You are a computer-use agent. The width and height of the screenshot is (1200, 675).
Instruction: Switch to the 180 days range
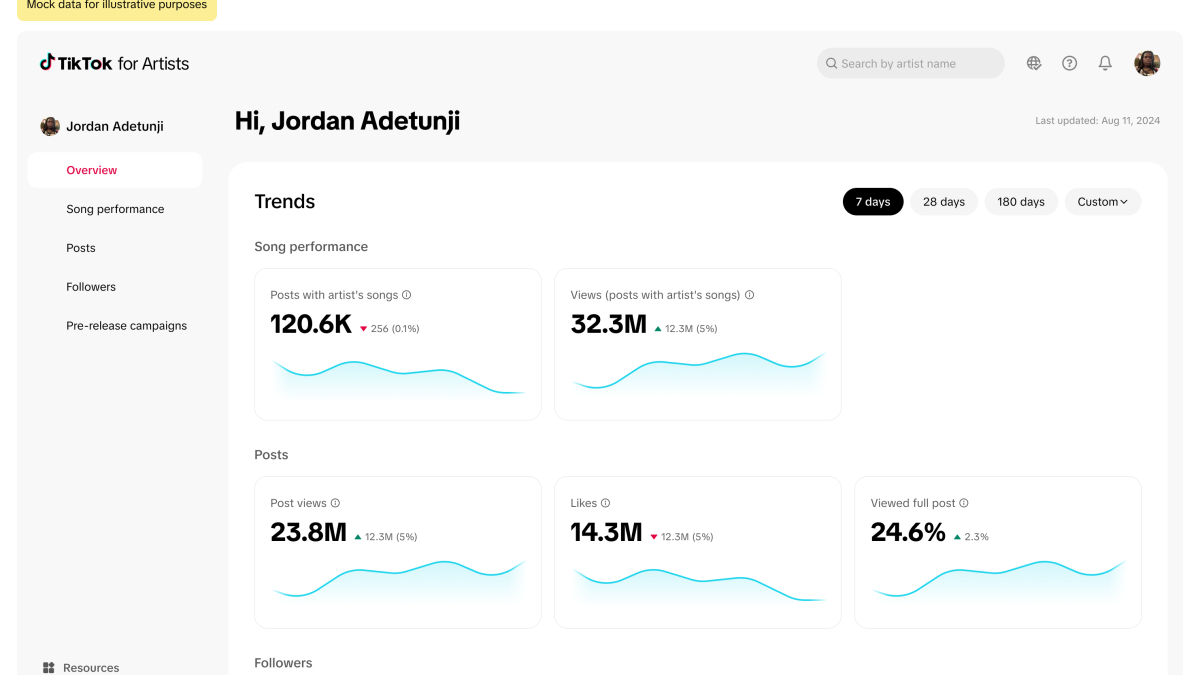tap(1020, 202)
